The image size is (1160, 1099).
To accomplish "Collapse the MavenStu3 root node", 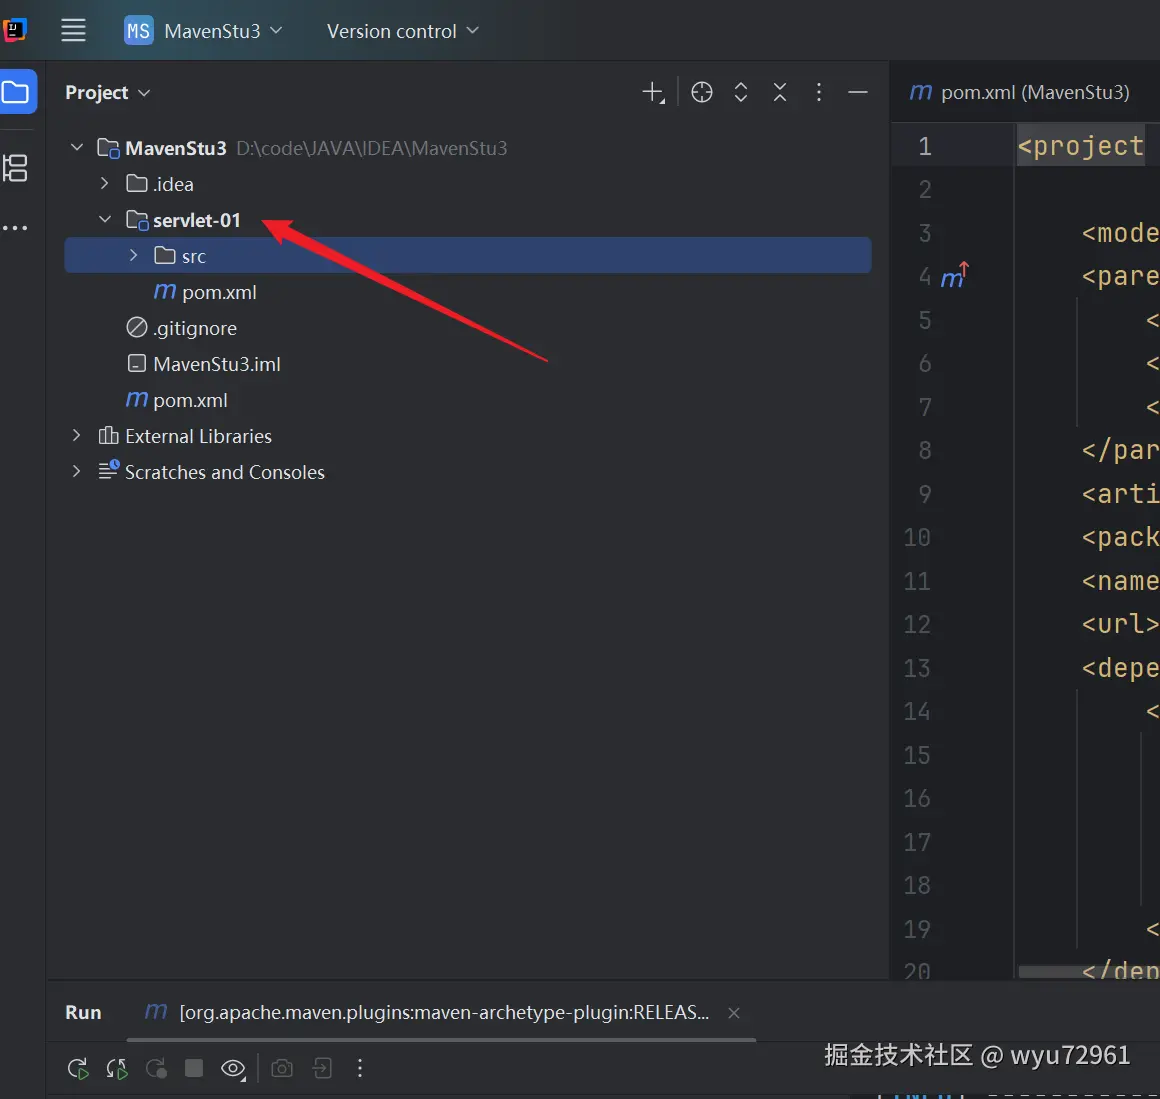I will pyautogui.click(x=76, y=147).
